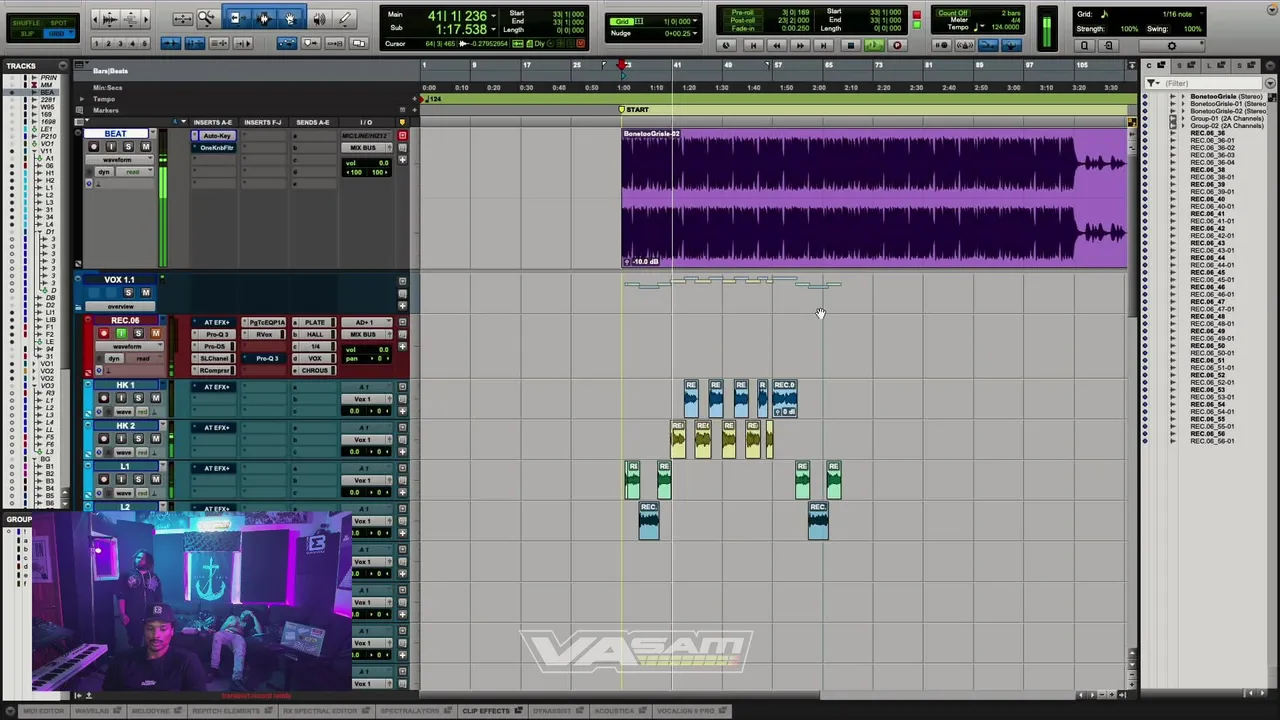This screenshot has height=720, width=1280.
Task: Select the Pencil tool
Action: 345,18
